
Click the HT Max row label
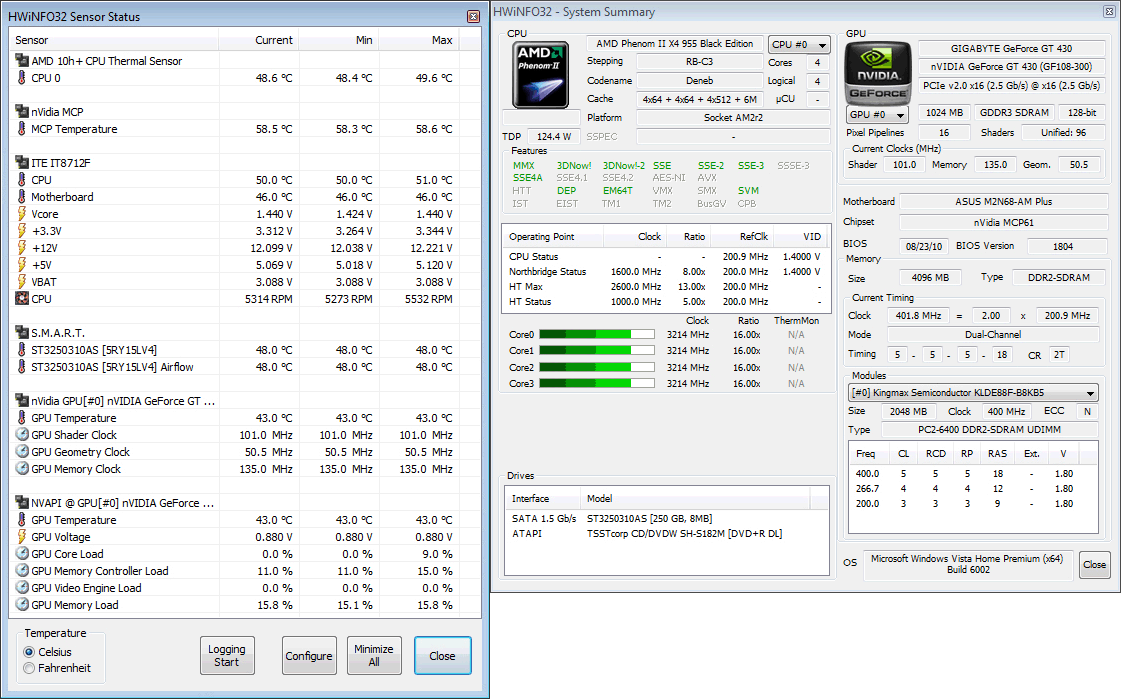[x=526, y=287]
